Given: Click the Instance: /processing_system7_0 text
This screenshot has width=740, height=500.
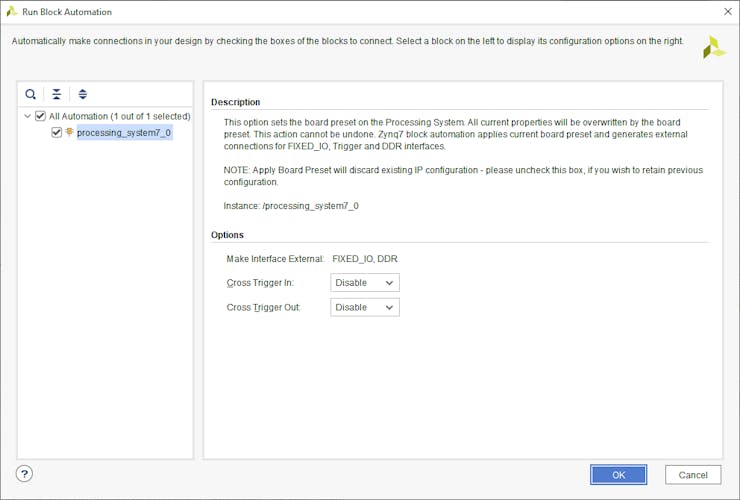Looking at the screenshot, I should [291, 205].
